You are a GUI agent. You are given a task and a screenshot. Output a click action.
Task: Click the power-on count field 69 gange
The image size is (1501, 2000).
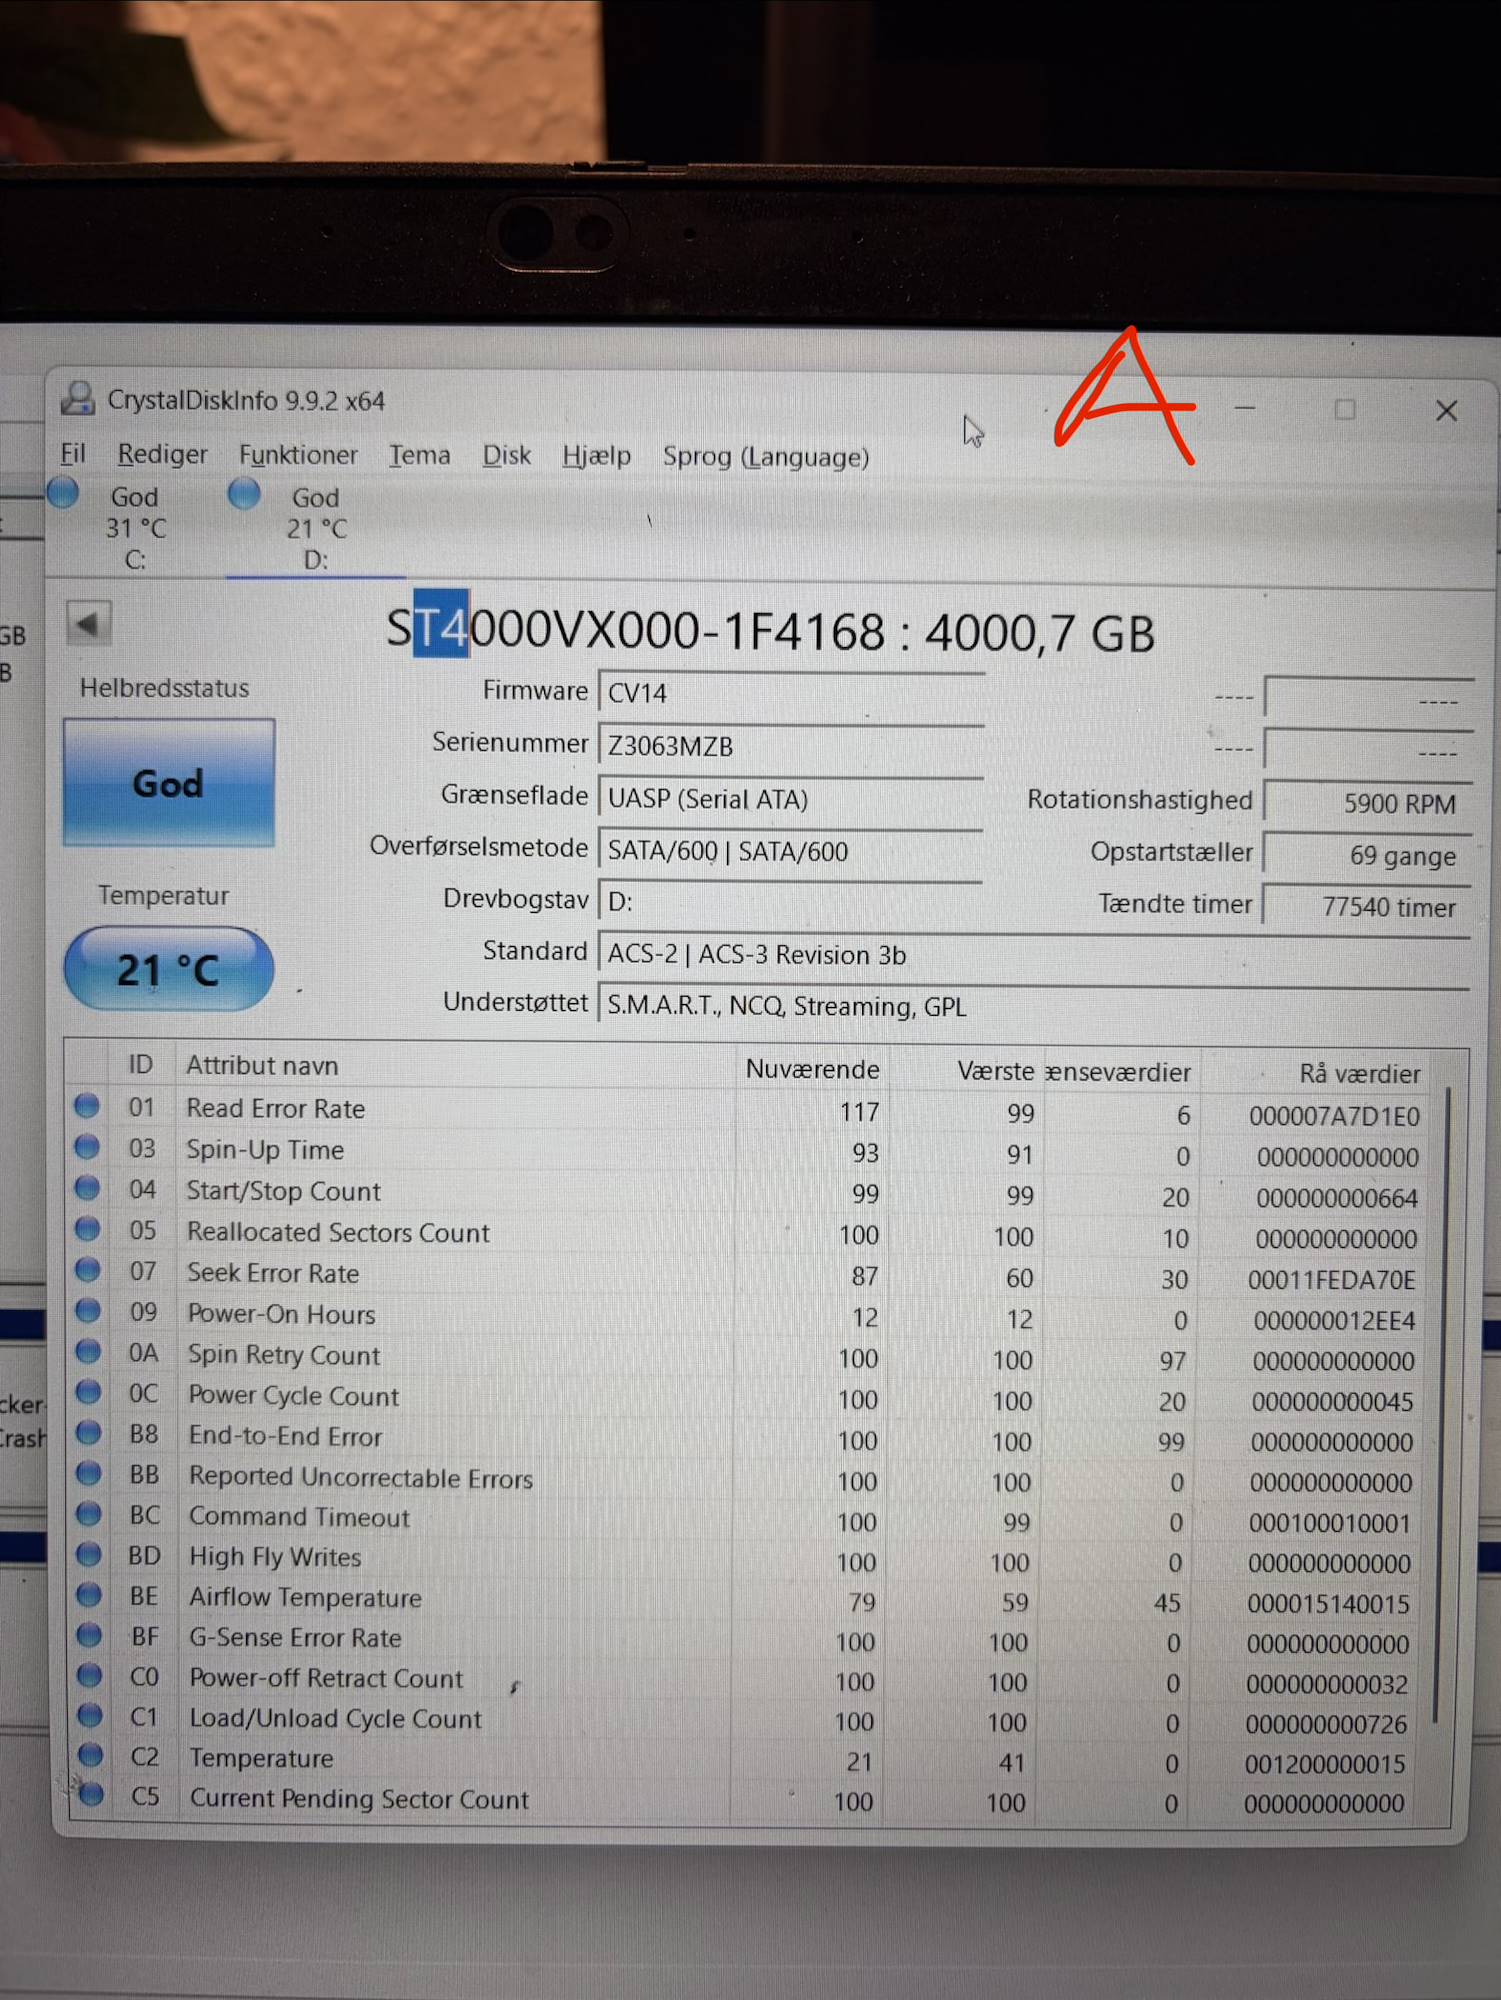(x=1367, y=855)
